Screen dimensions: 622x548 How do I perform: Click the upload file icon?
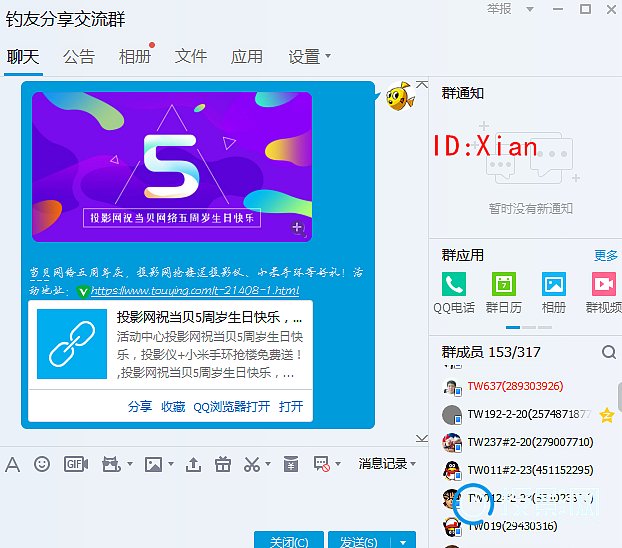pyautogui.click(x=193, y=464)
